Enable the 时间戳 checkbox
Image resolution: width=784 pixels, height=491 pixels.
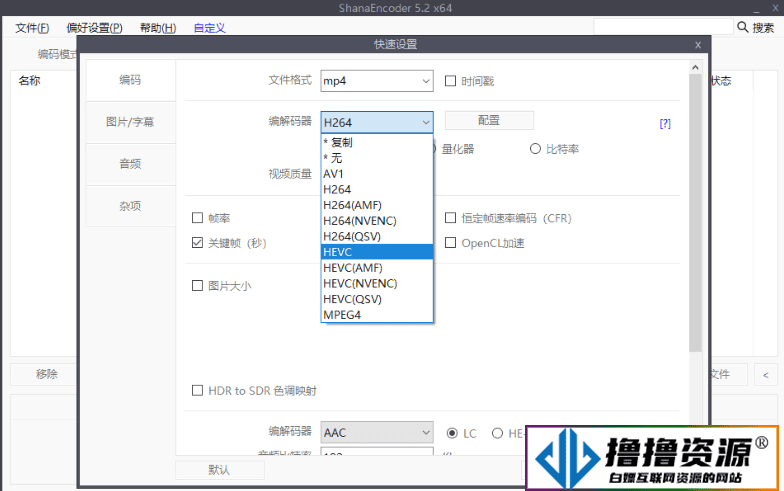point(450,81)
